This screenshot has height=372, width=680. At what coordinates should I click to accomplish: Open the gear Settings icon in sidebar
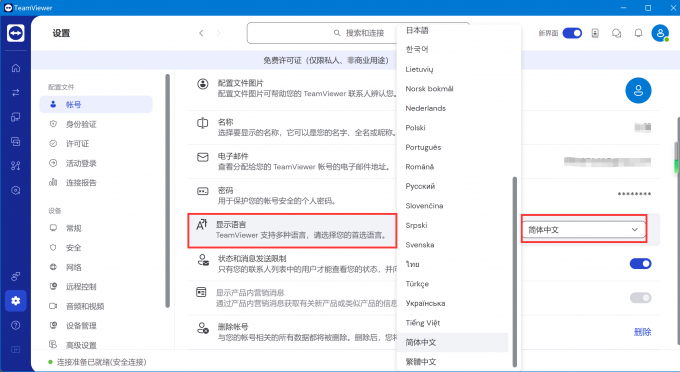tap(16, 300)
